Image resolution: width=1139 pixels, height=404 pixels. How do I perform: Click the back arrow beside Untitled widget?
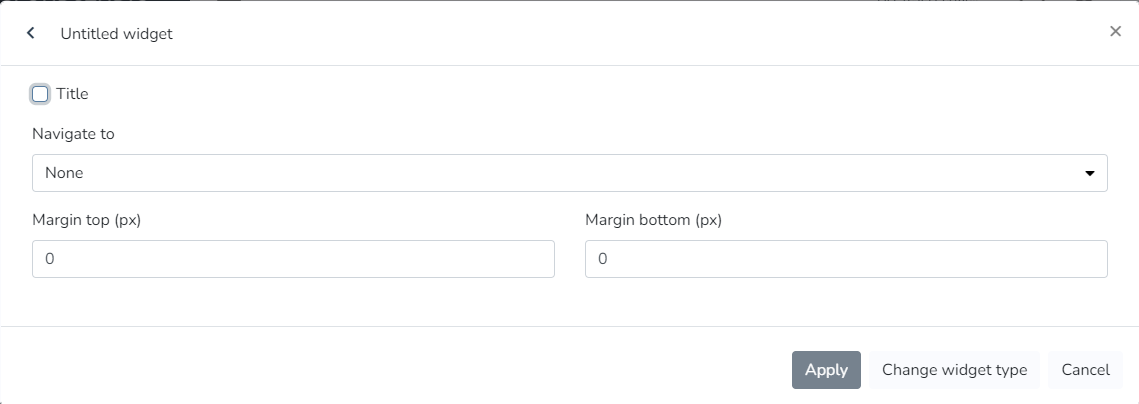(x=31, y=33)
